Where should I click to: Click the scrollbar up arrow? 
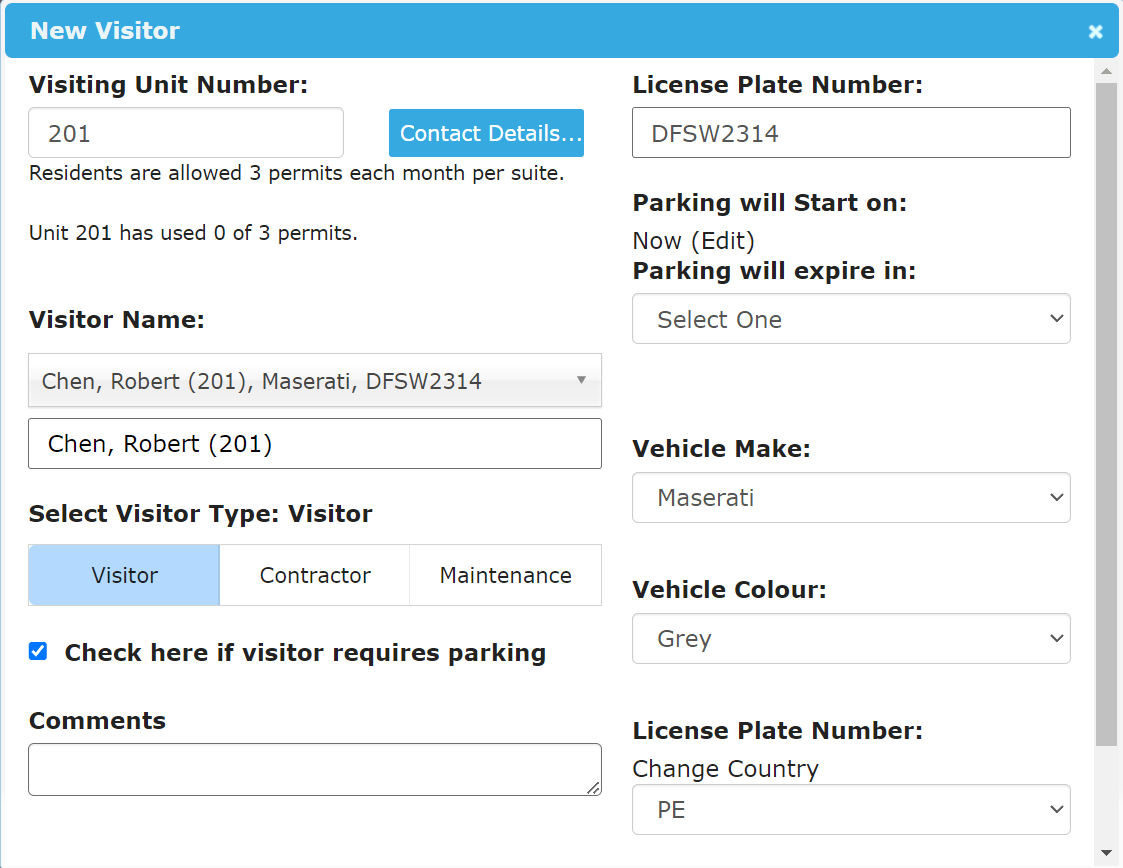click(1106, 70)
